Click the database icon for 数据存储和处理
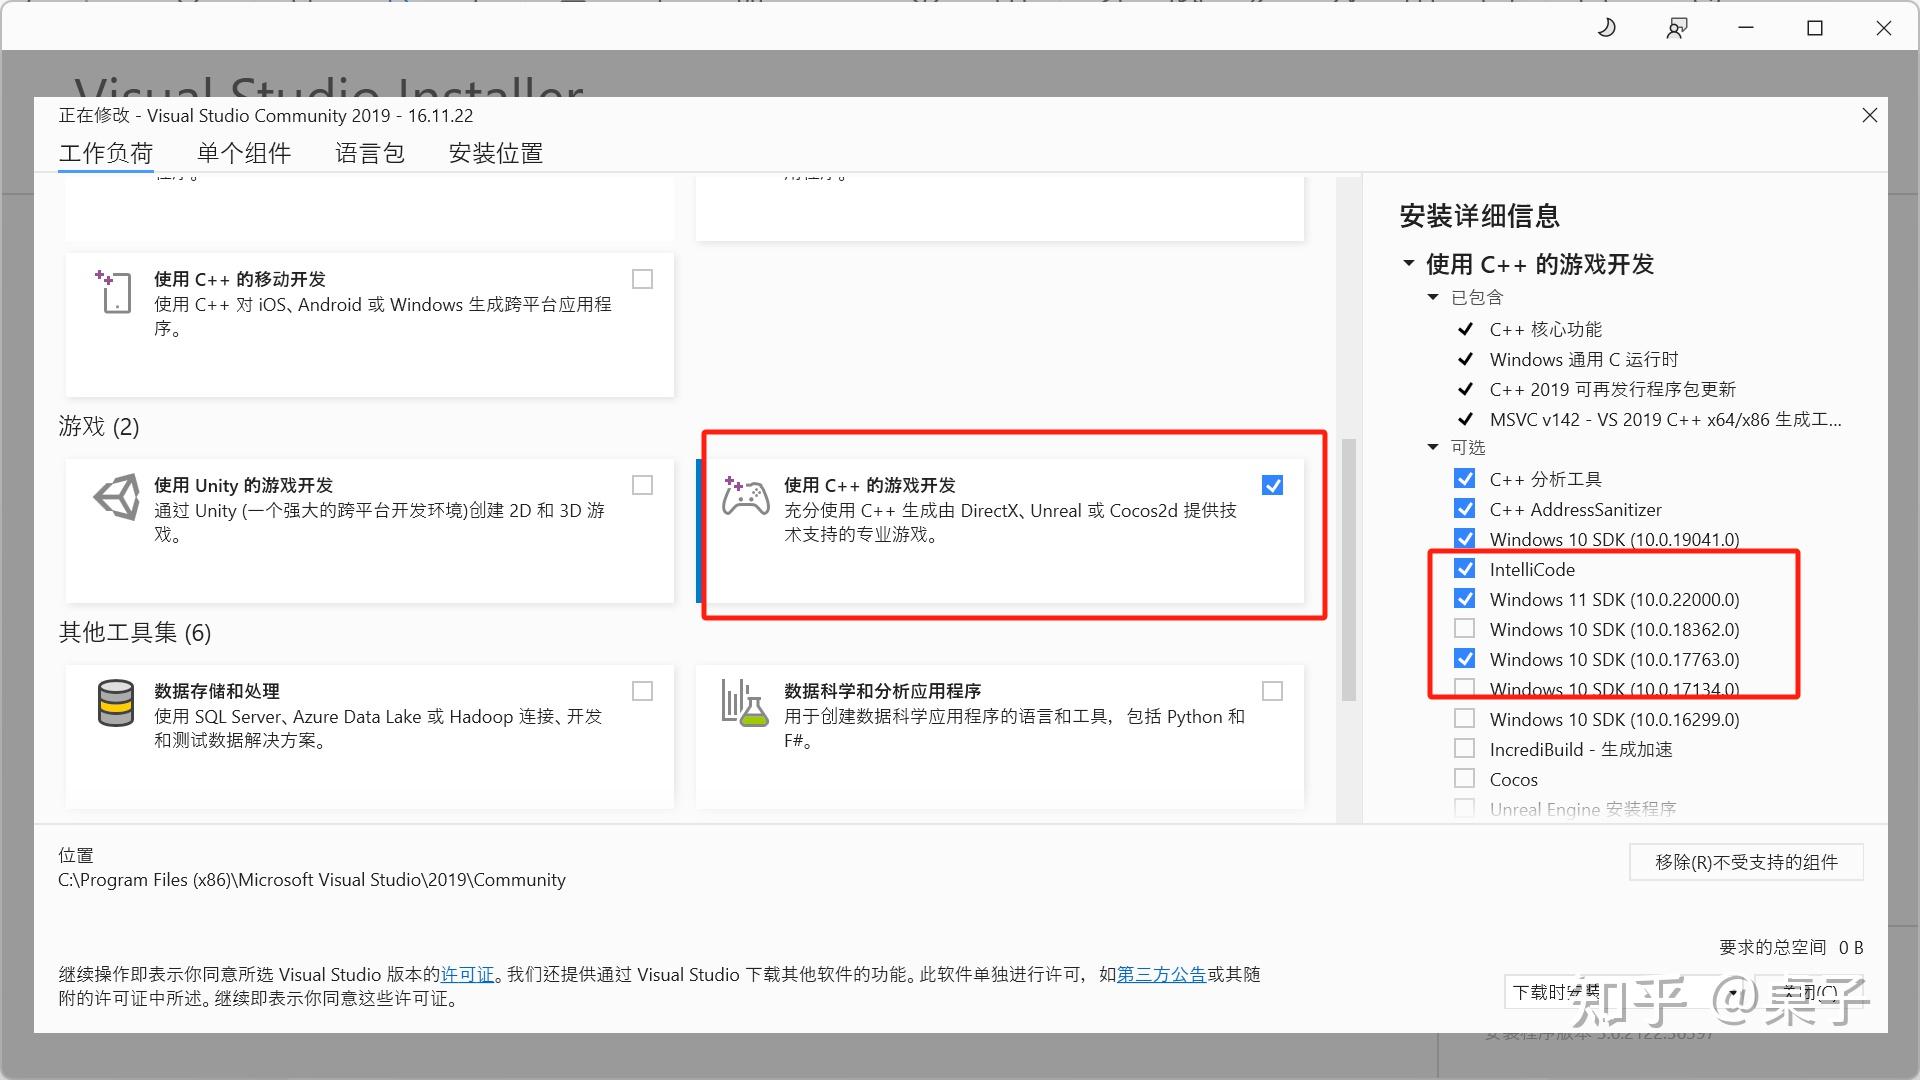 click(x=116, y=703)
